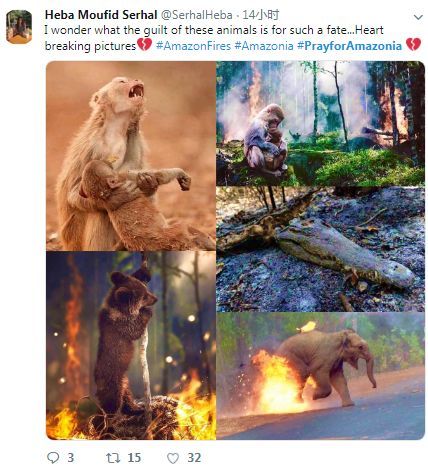The image size is (428, 466).
Task: Retweet this post using the retweet icon
Action: click(113, 458)
